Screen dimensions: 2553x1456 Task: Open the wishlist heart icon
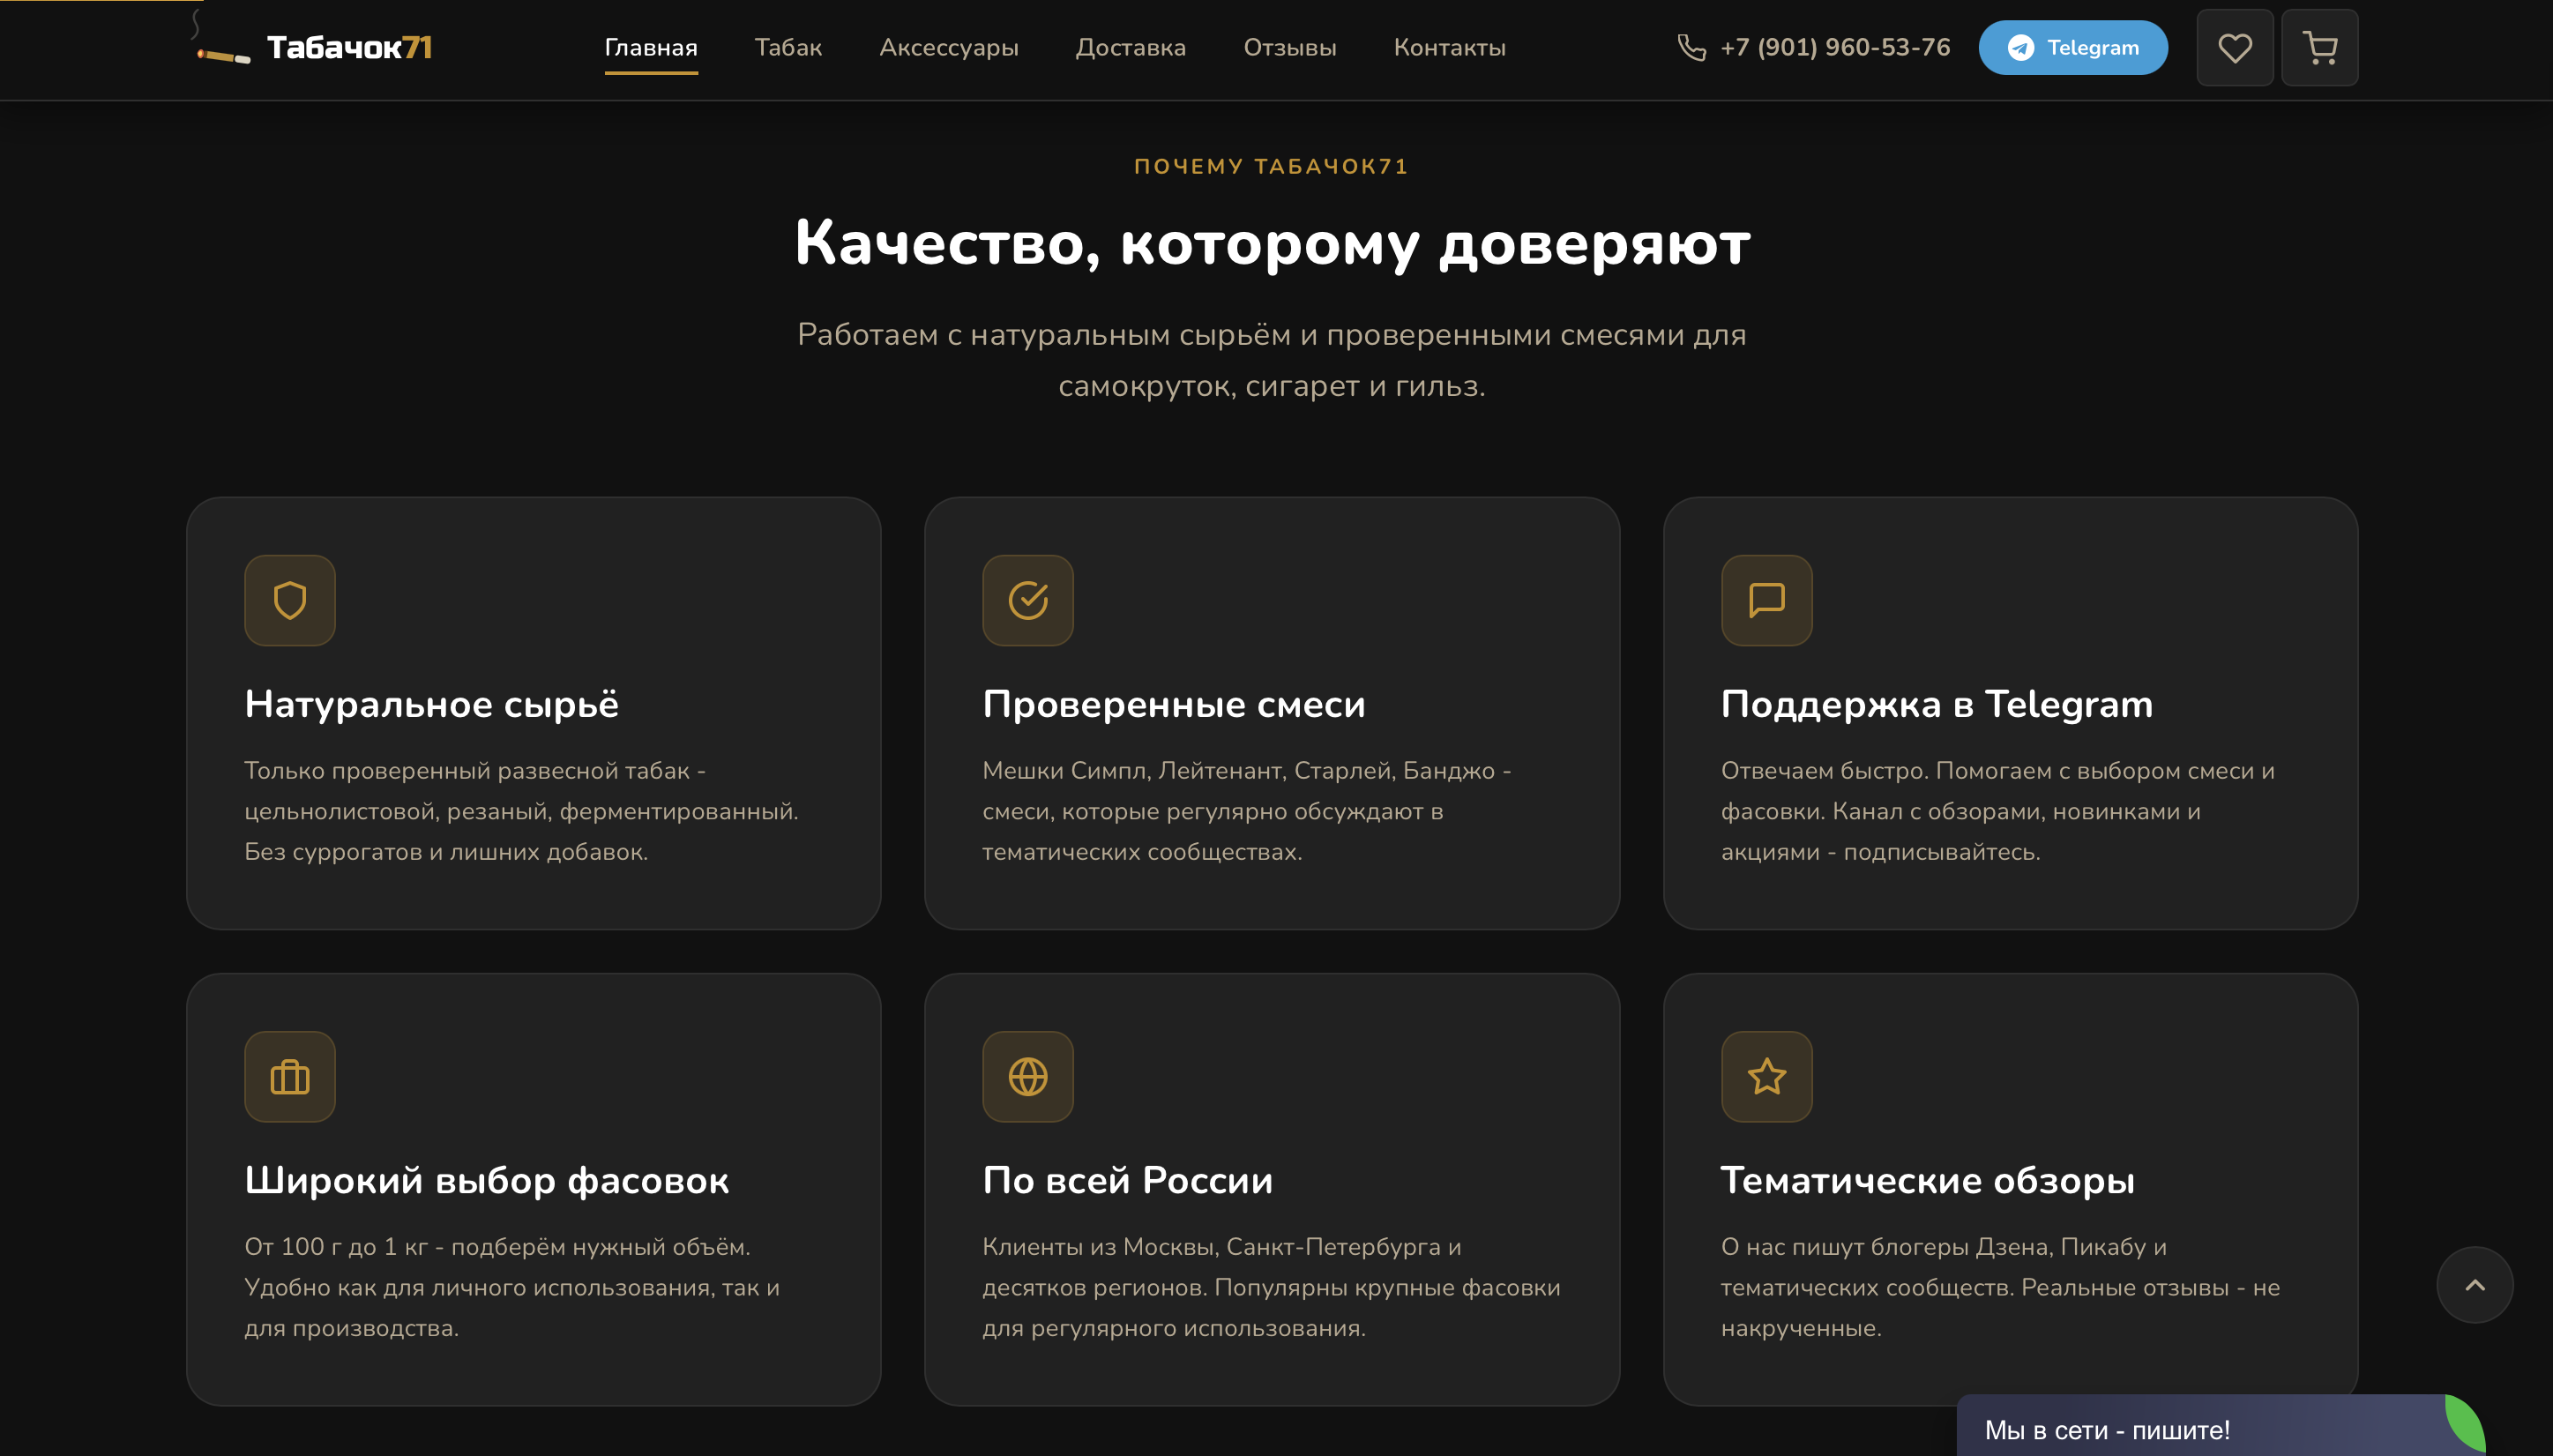pos(2234,48)
